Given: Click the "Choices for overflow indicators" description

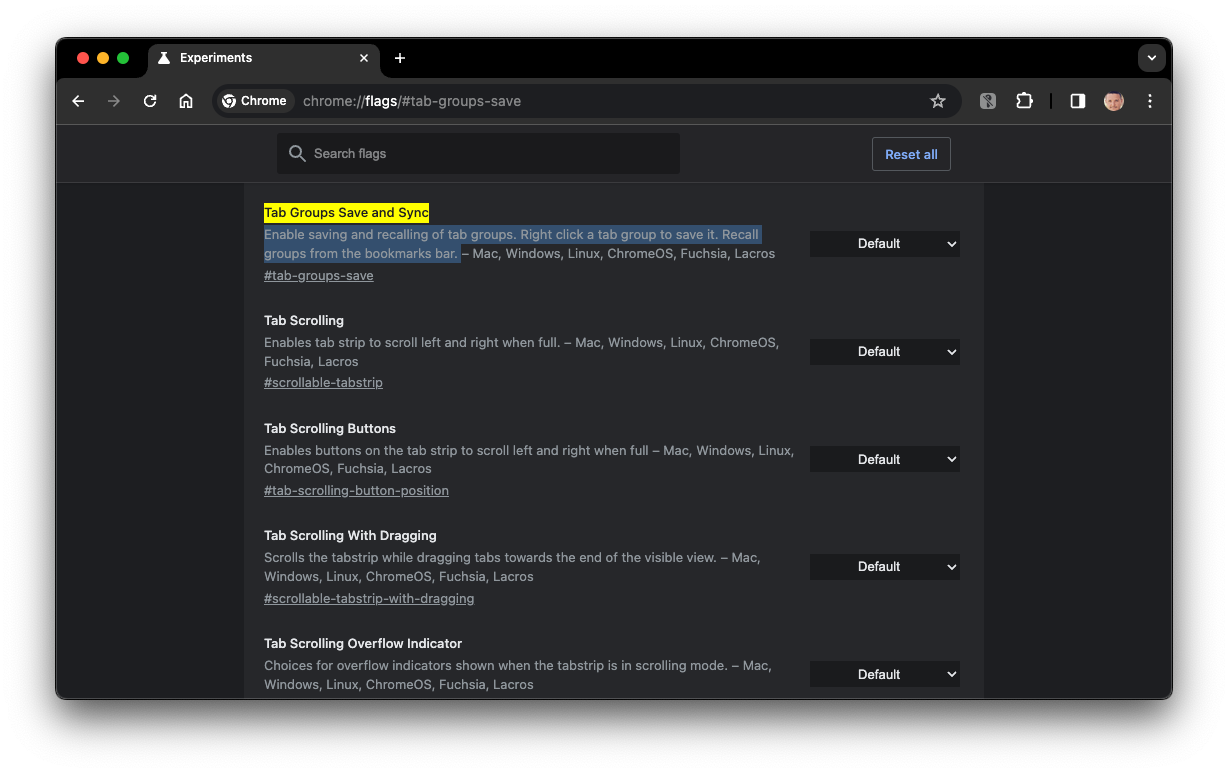Looking at the screenshot, I should pos(517,675).
